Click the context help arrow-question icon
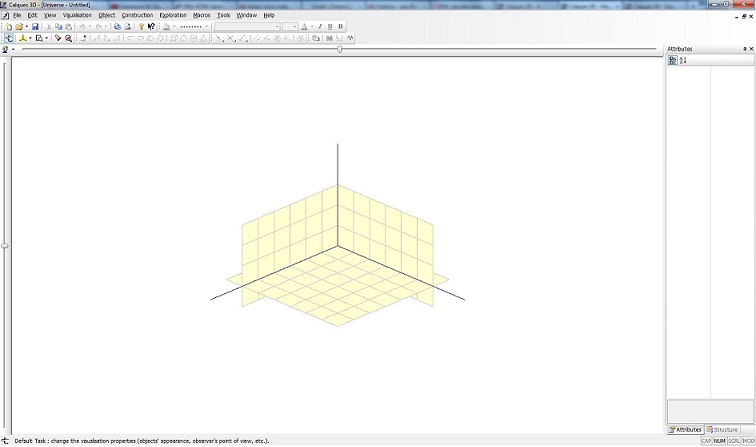Viewport: 756px width, 447px height. (x=151, y=27)
